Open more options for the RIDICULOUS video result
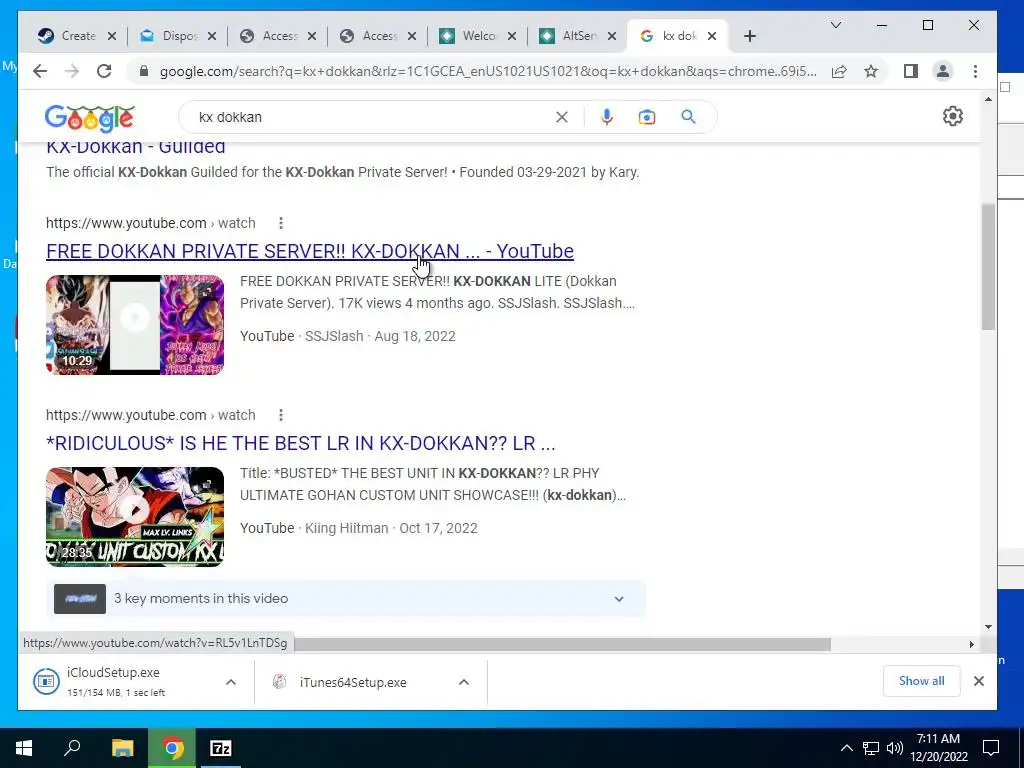This screenshot has height=768, width=1024. [281, 415]
